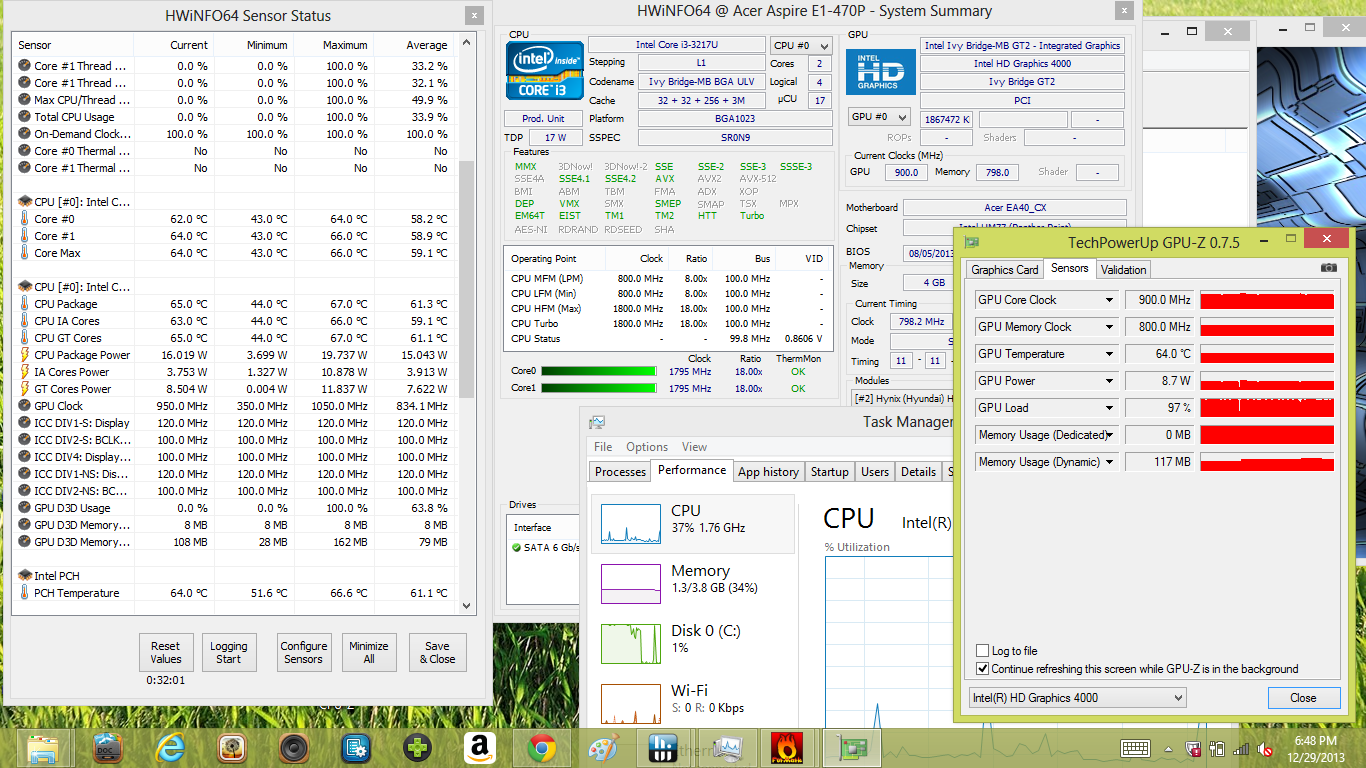Open the CPU #0 selector in System Summary
Viewport: 1366px width, 768px height.
click(x=801, y=45)
